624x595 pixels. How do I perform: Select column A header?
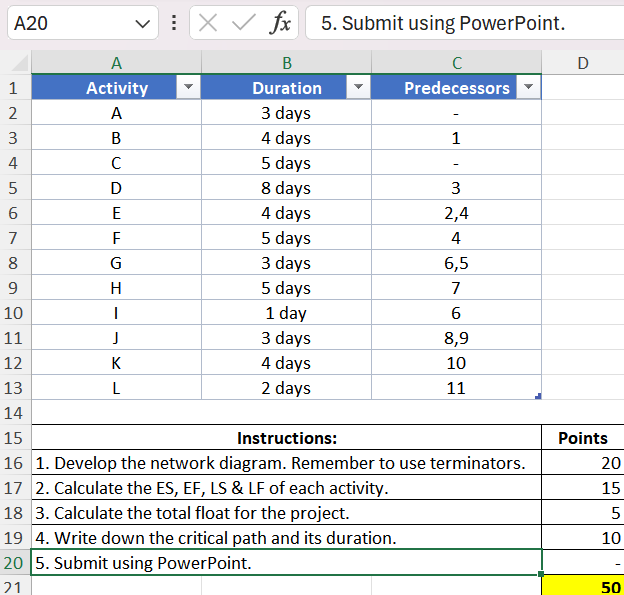[116, 63]
